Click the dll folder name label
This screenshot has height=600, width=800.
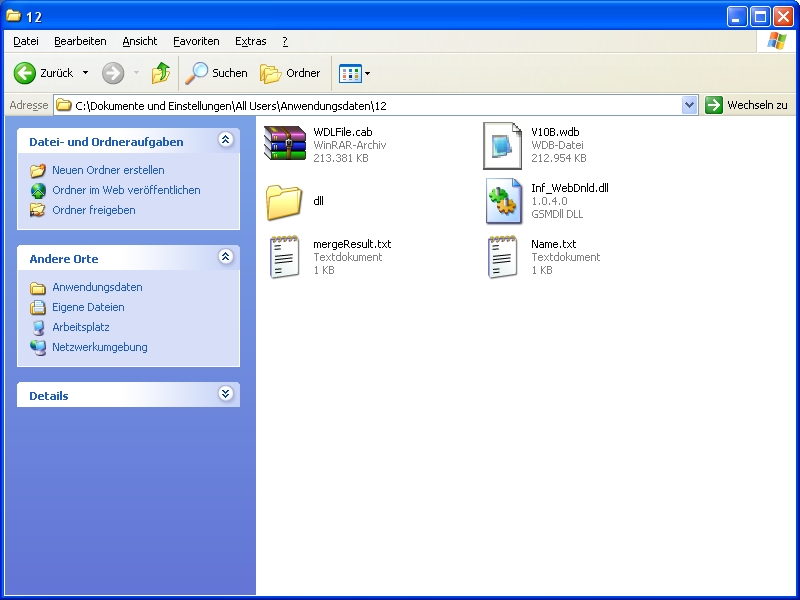(x=318, y=201)
